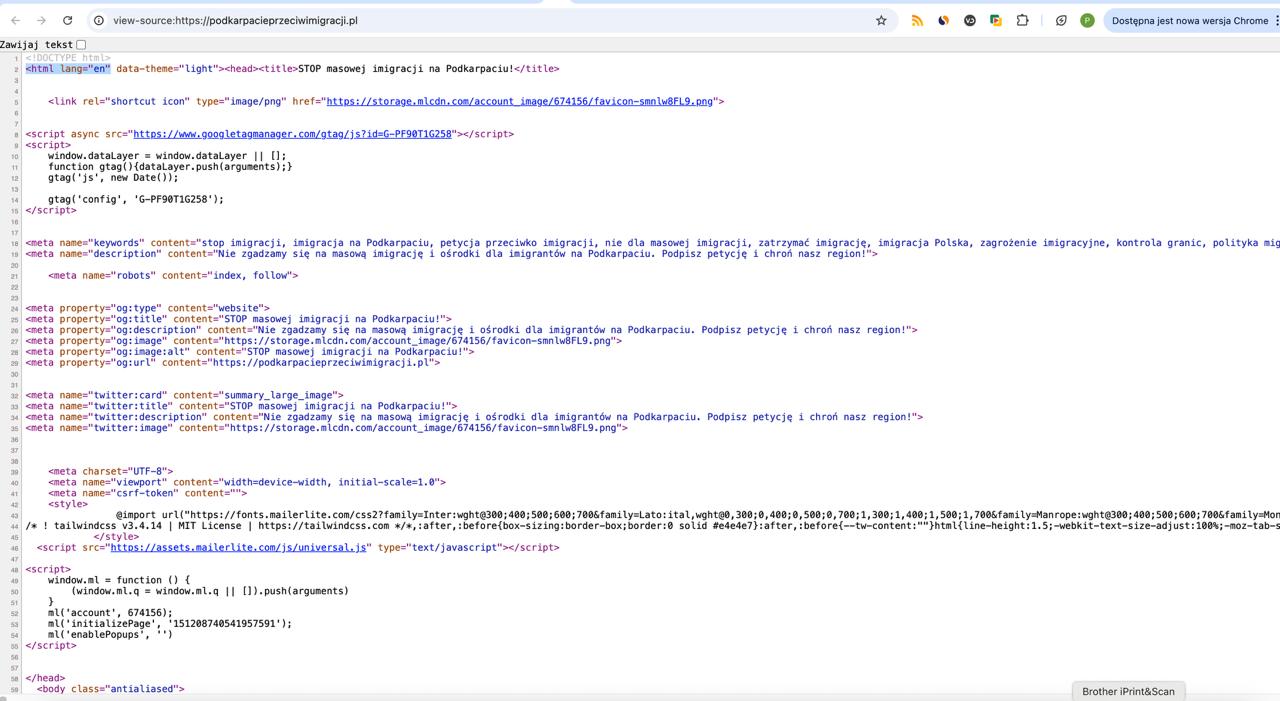1280x701 pixels.
Task: Click the gtag('js', new Date()) line
Action: point(113,178)
